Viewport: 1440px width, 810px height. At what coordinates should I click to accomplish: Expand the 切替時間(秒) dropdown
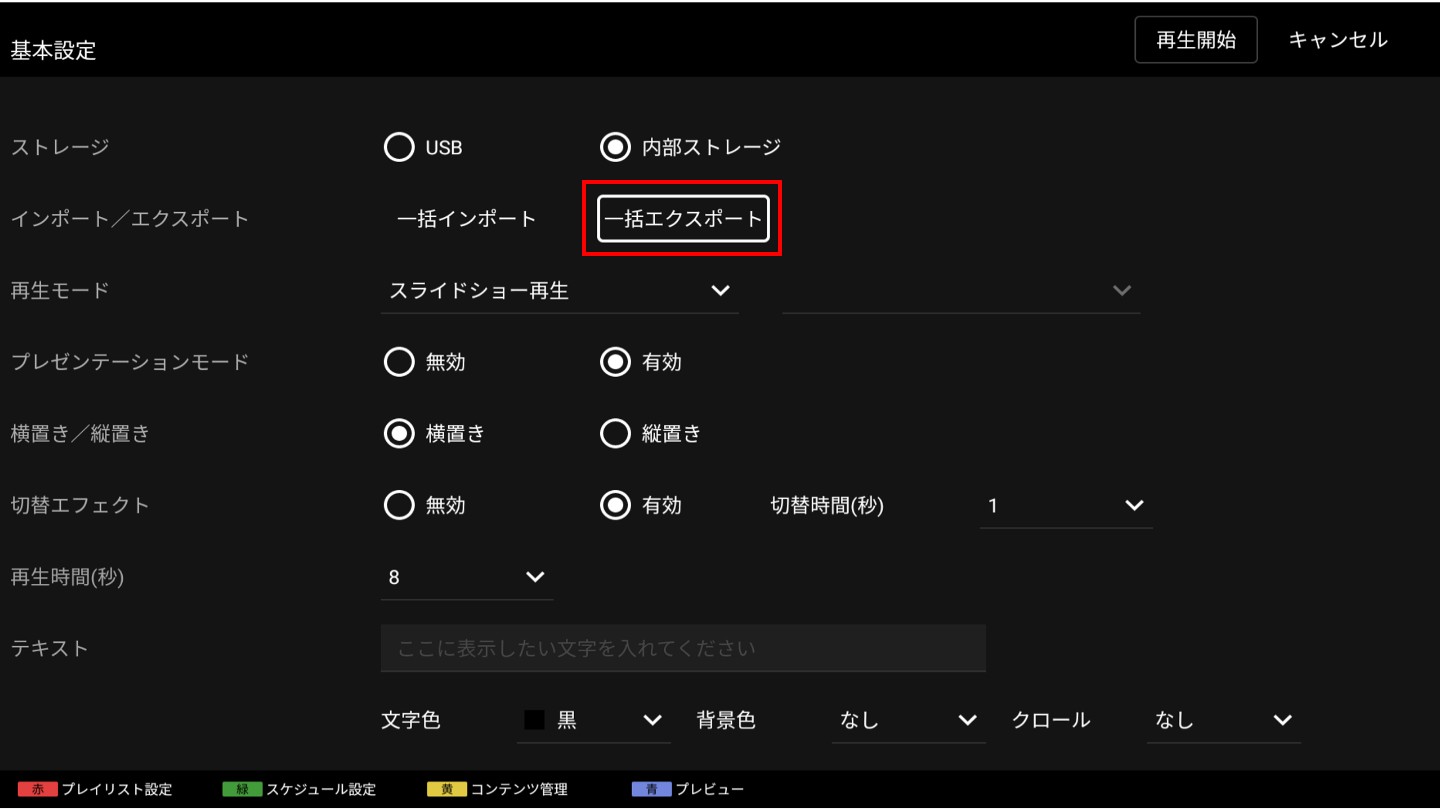[1065, 506]
